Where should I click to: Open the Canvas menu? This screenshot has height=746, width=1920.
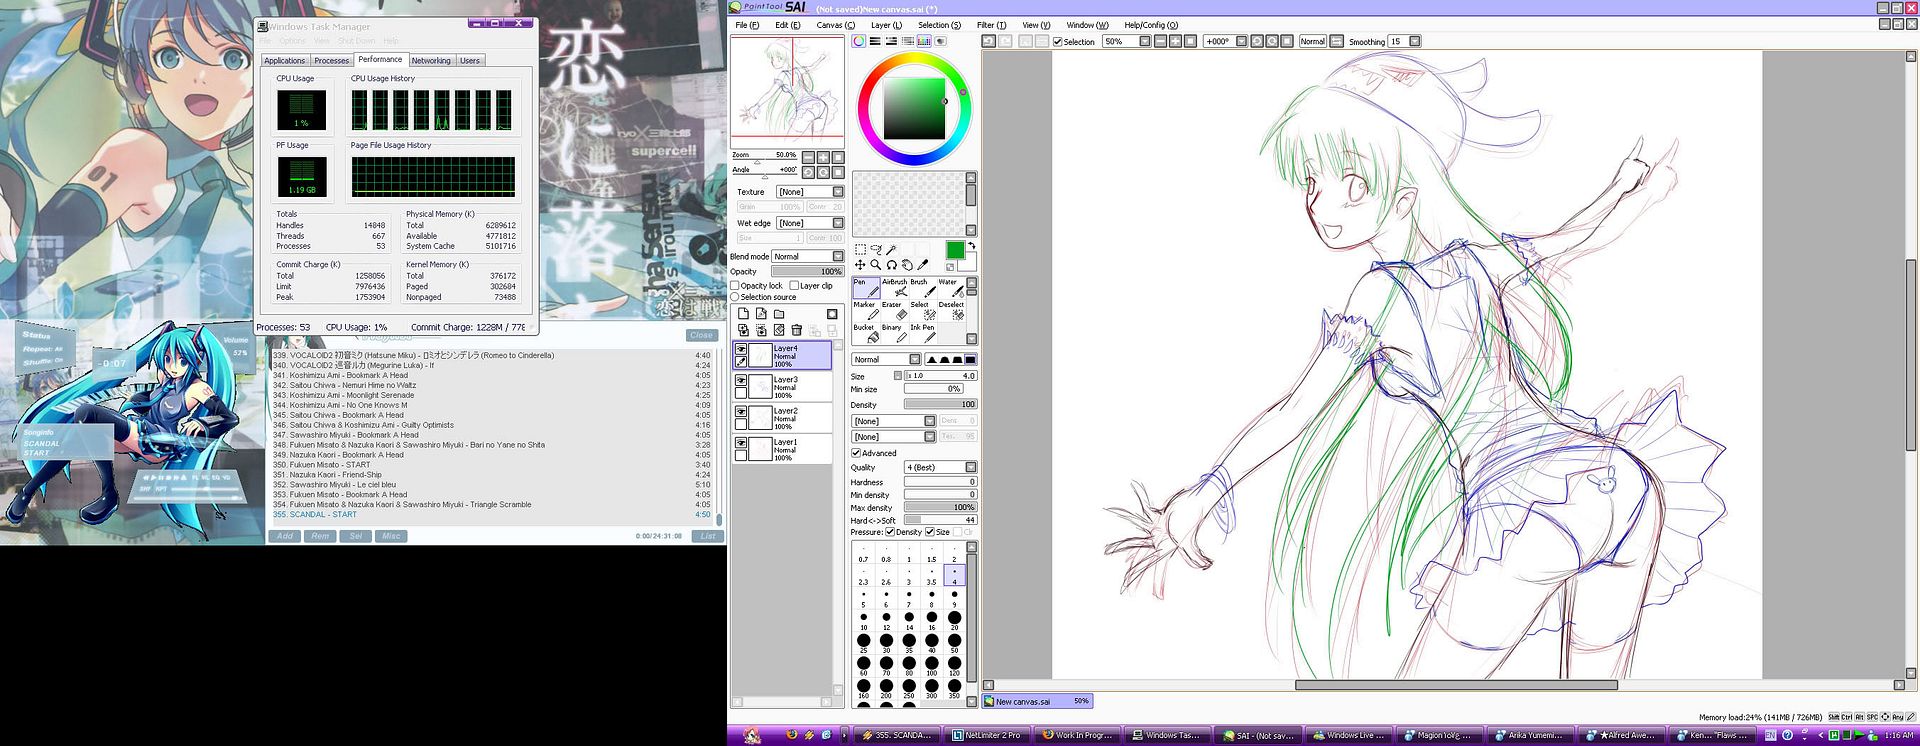pyautogui.click(x=835, y=25)
